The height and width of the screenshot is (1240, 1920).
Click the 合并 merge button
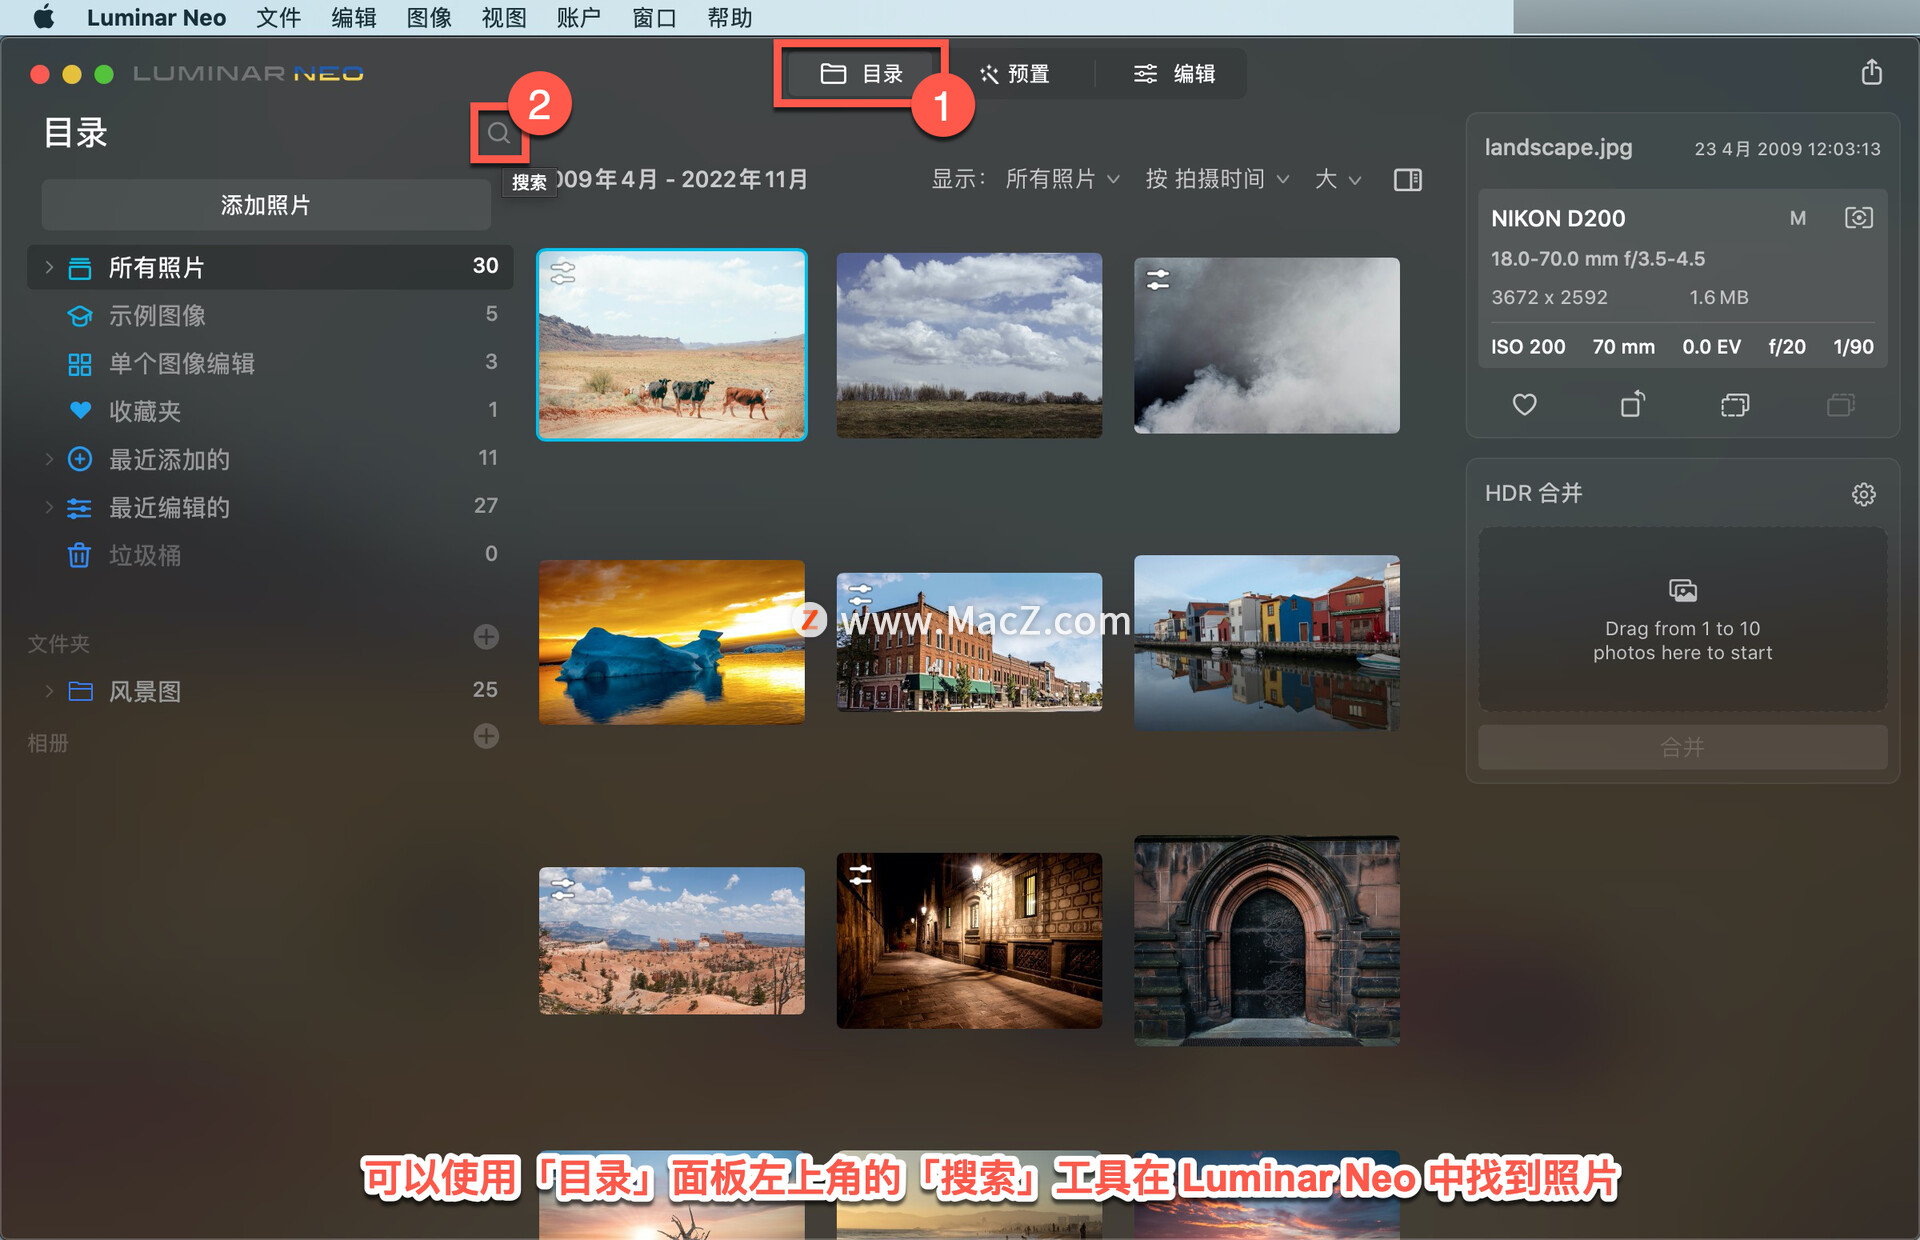pos(1682,747)
